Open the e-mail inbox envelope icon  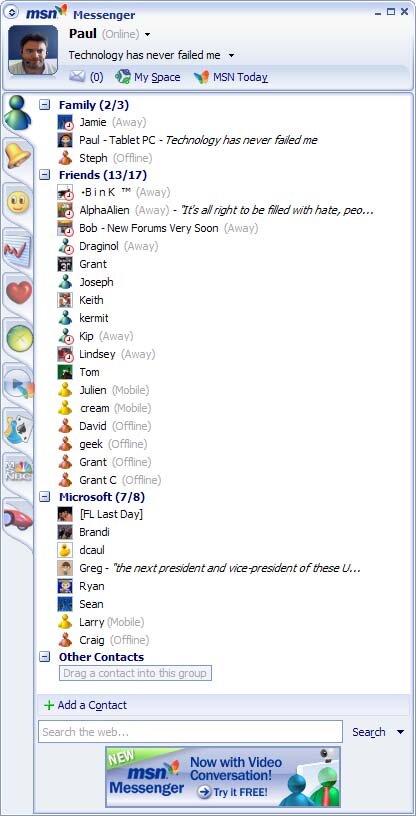pyautogui.click(x=77, y=77)
